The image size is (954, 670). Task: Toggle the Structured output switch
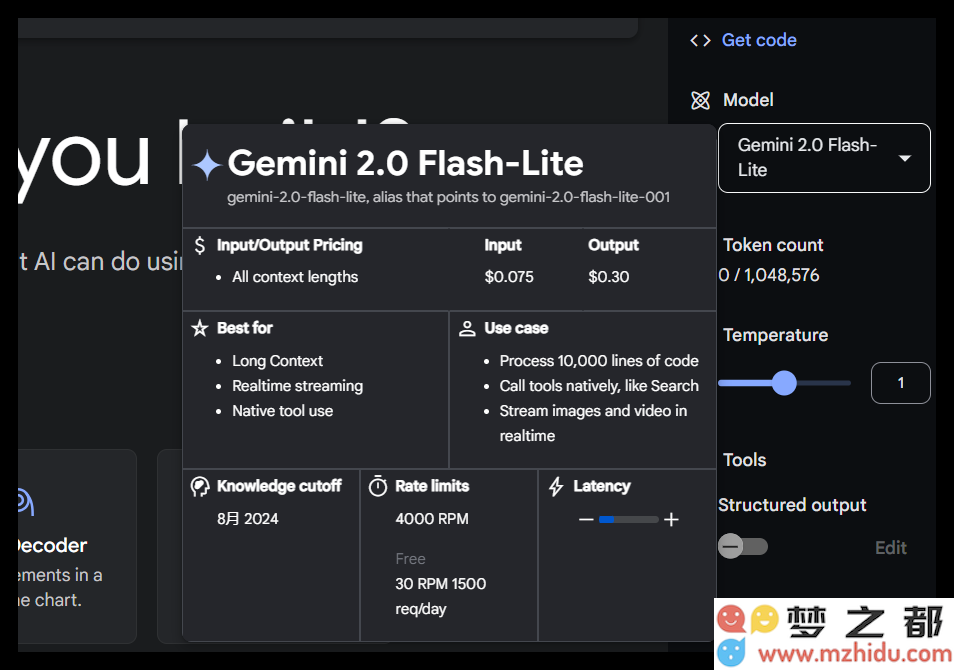tap(742, 546)
